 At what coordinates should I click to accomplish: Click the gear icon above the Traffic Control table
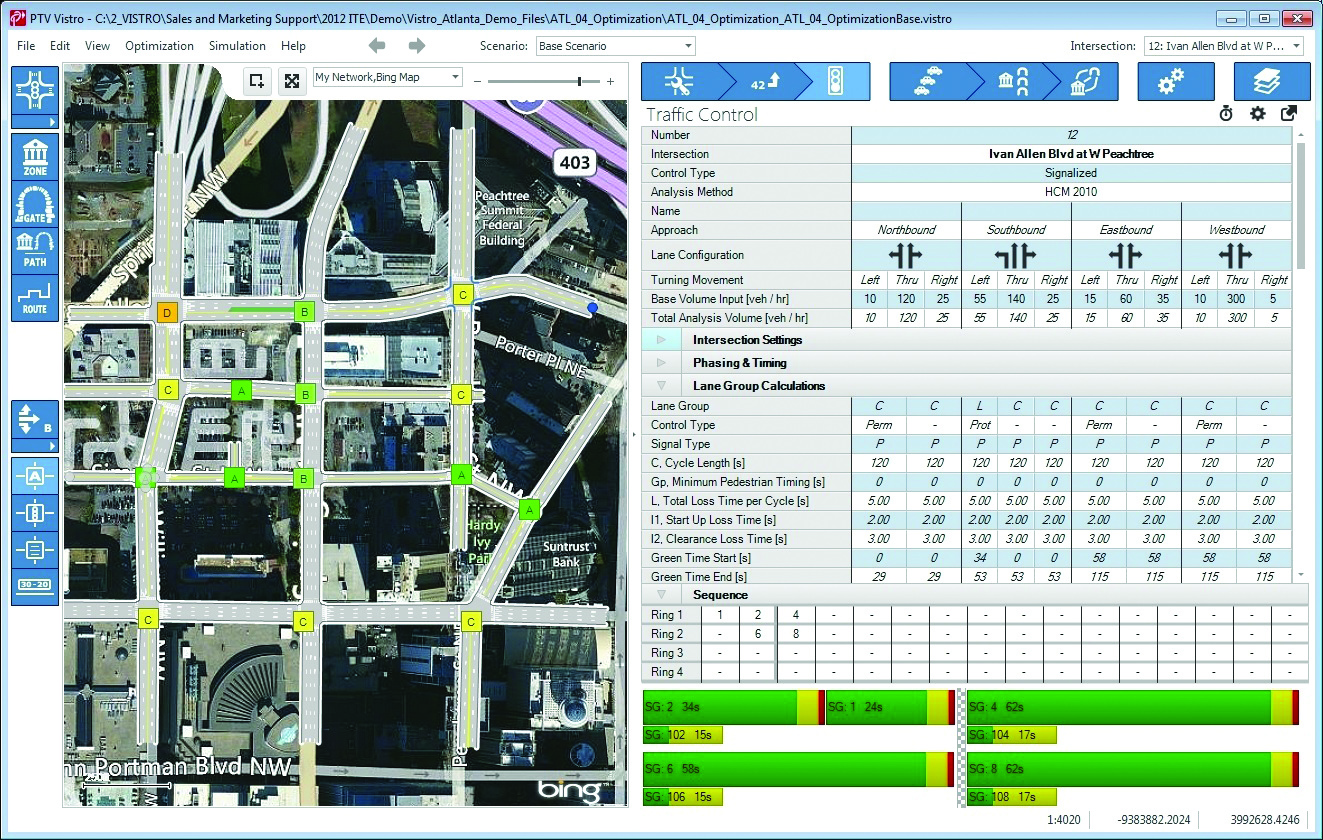click(x=1257, y=113)
